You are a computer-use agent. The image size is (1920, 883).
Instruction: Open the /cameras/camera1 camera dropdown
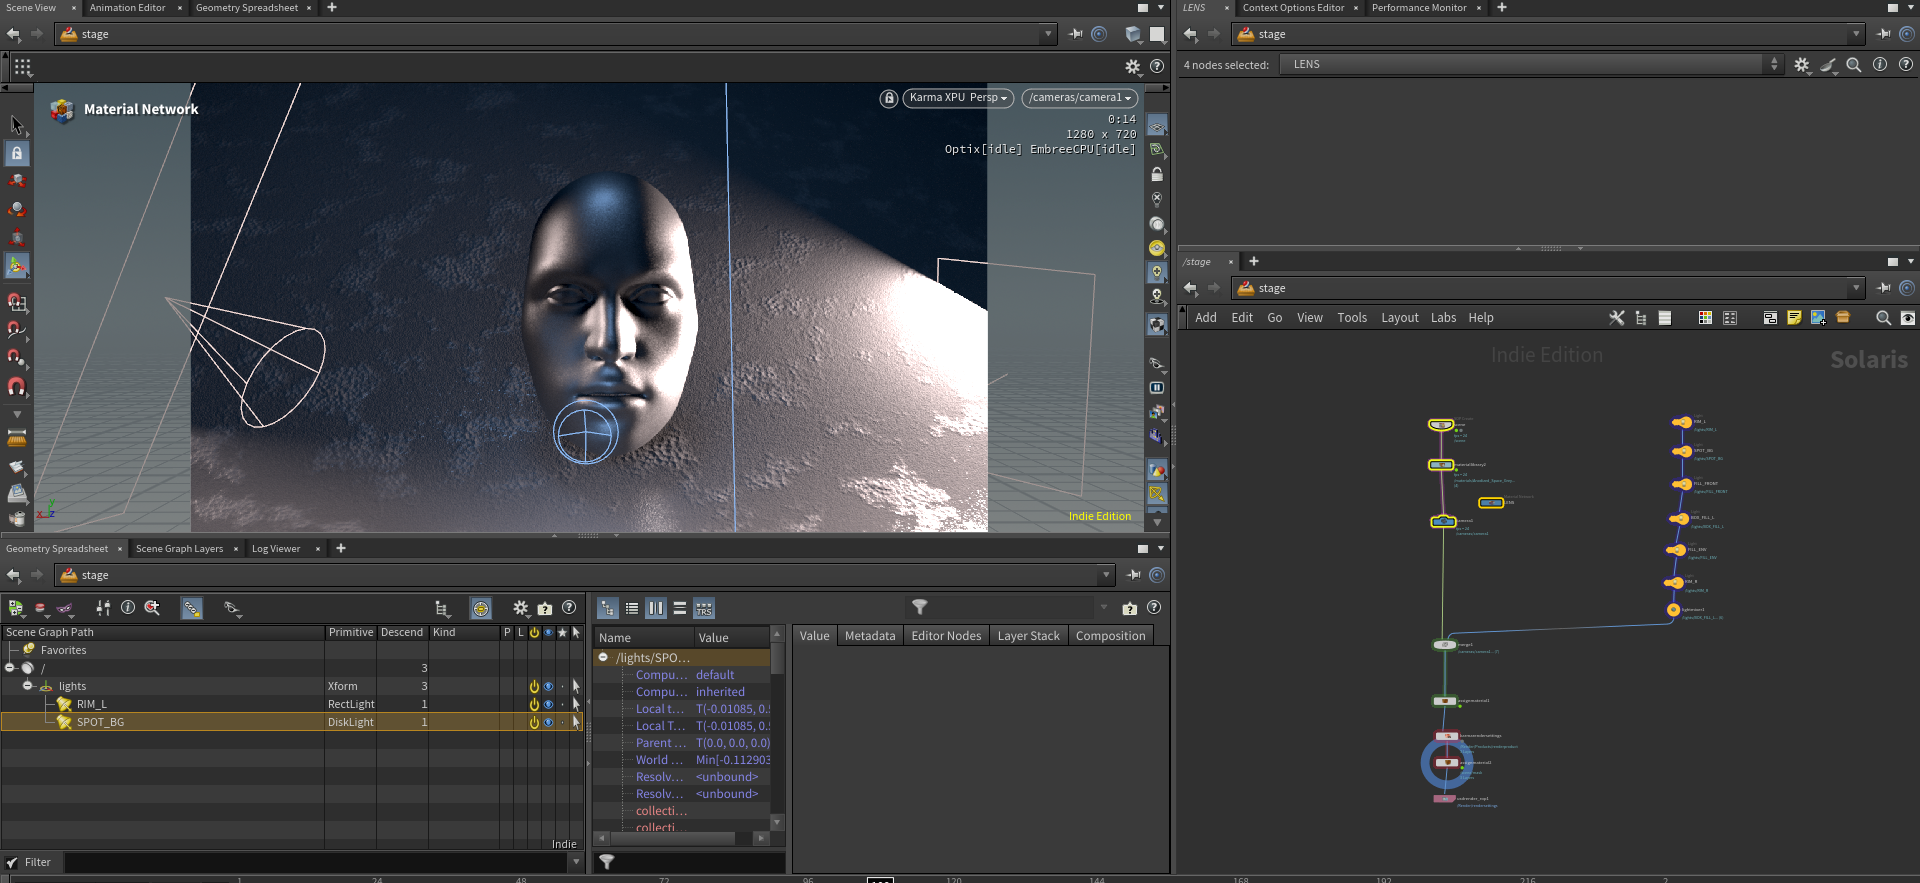coord(1080,98)
